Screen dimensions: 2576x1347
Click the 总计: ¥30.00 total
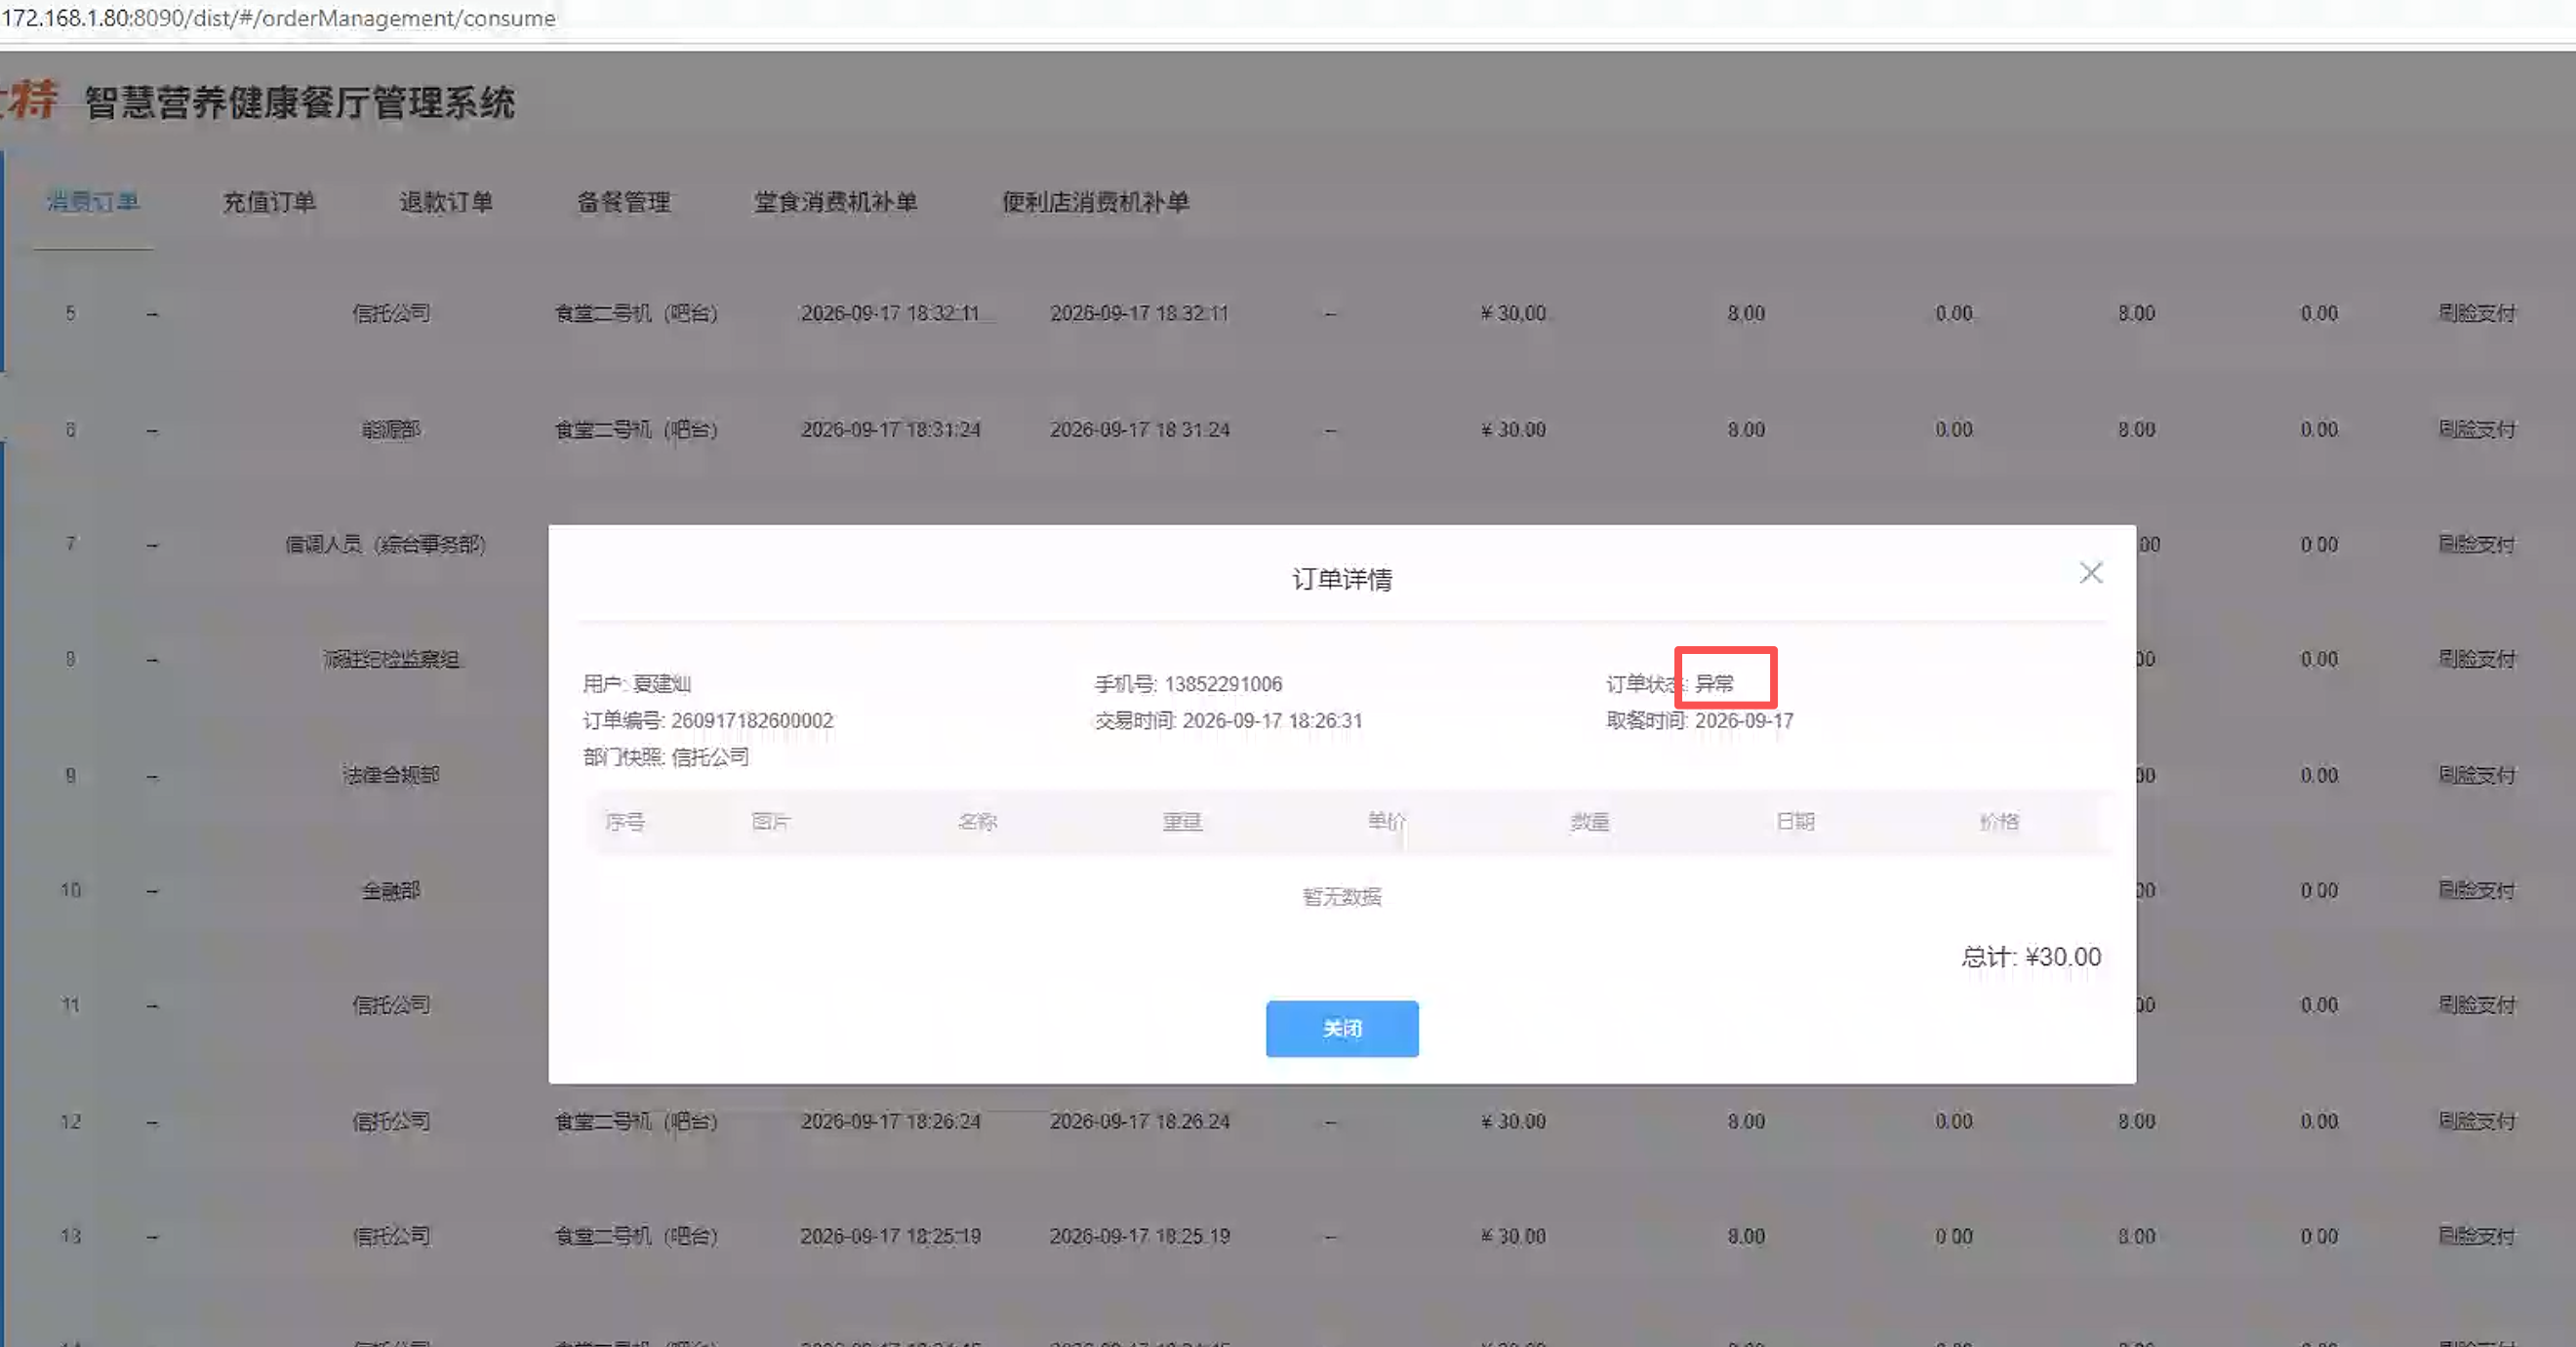pos(2030,957)
